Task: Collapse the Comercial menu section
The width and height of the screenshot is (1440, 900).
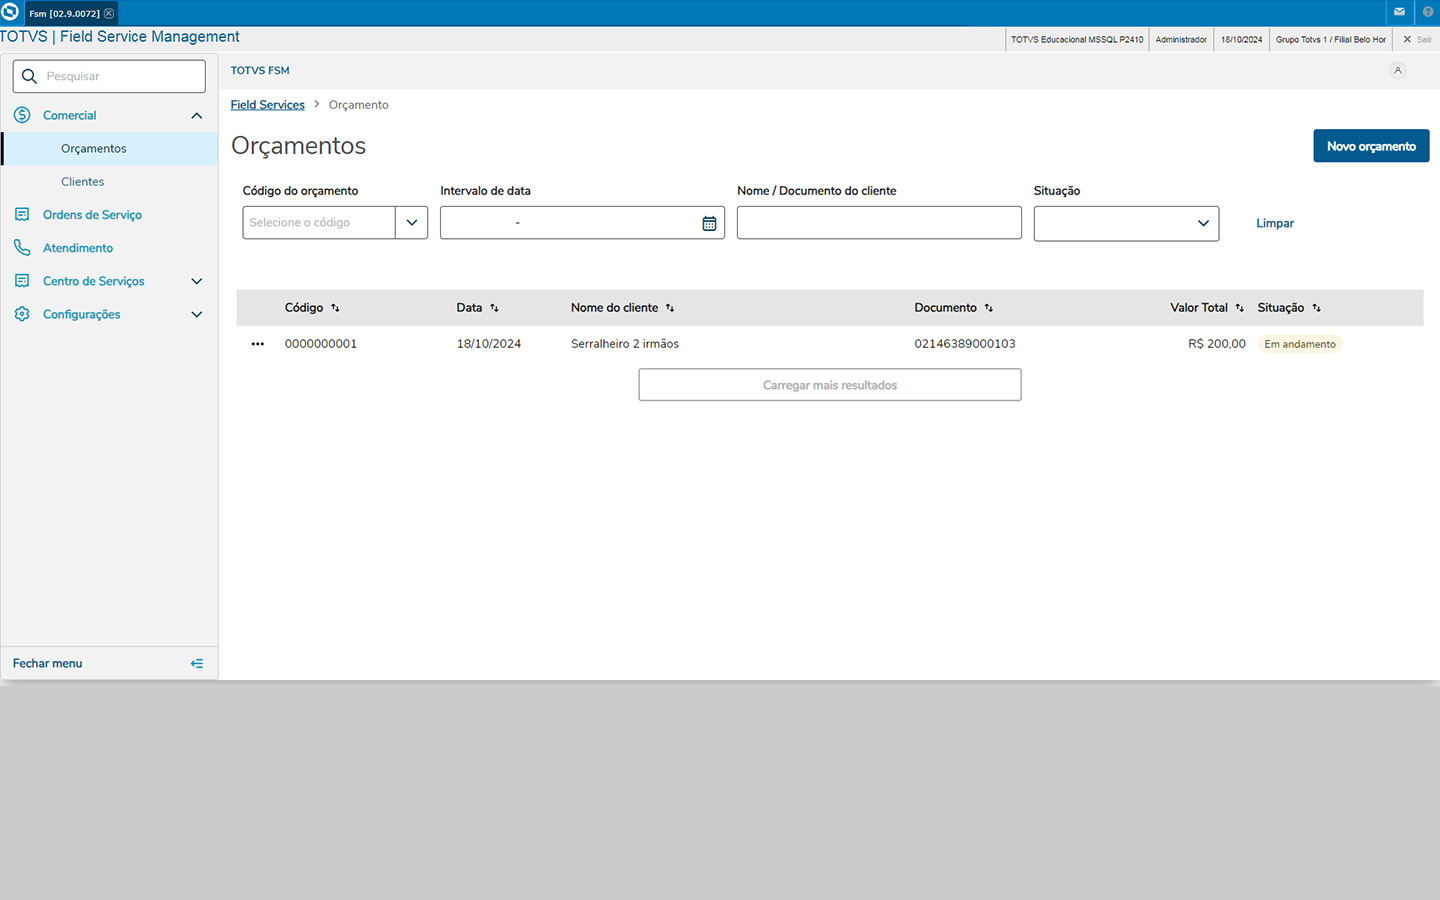Action: (x=196, y=116)
